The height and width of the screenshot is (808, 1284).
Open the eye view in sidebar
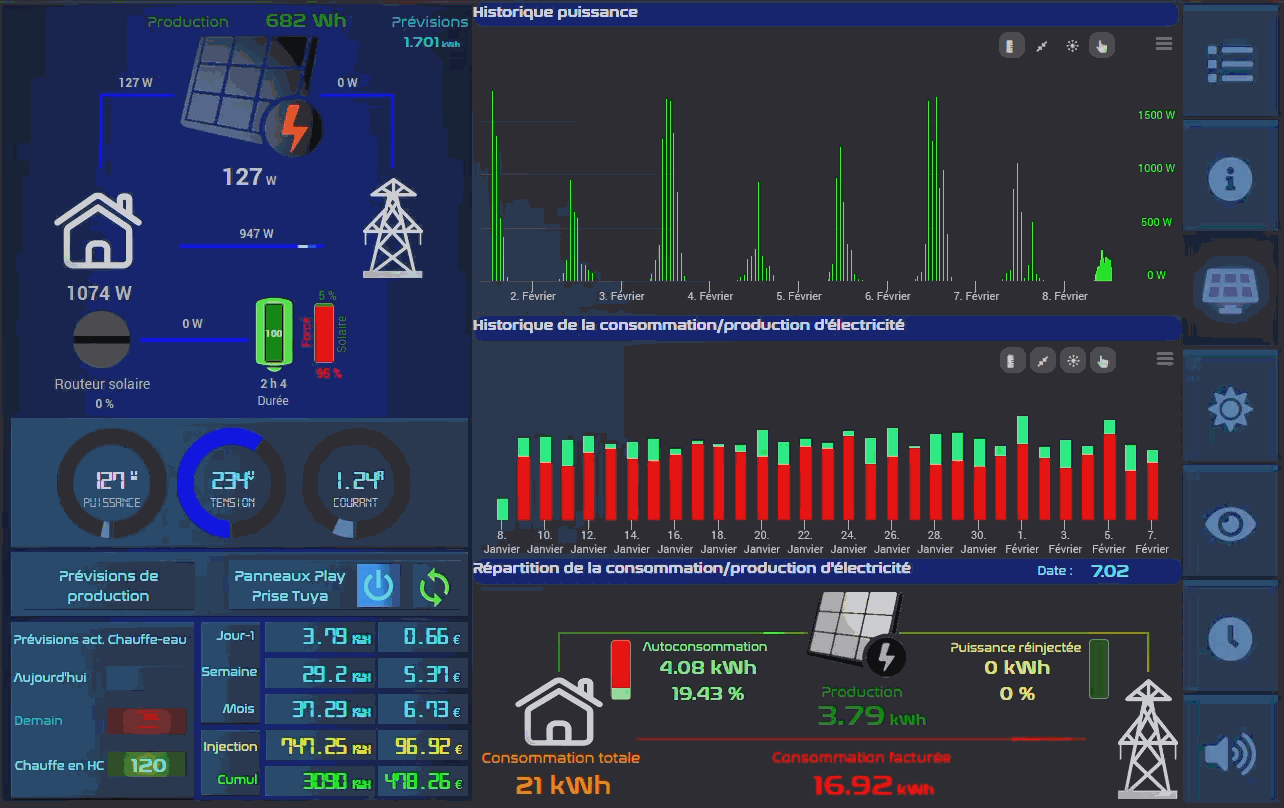click(1230, 523)
